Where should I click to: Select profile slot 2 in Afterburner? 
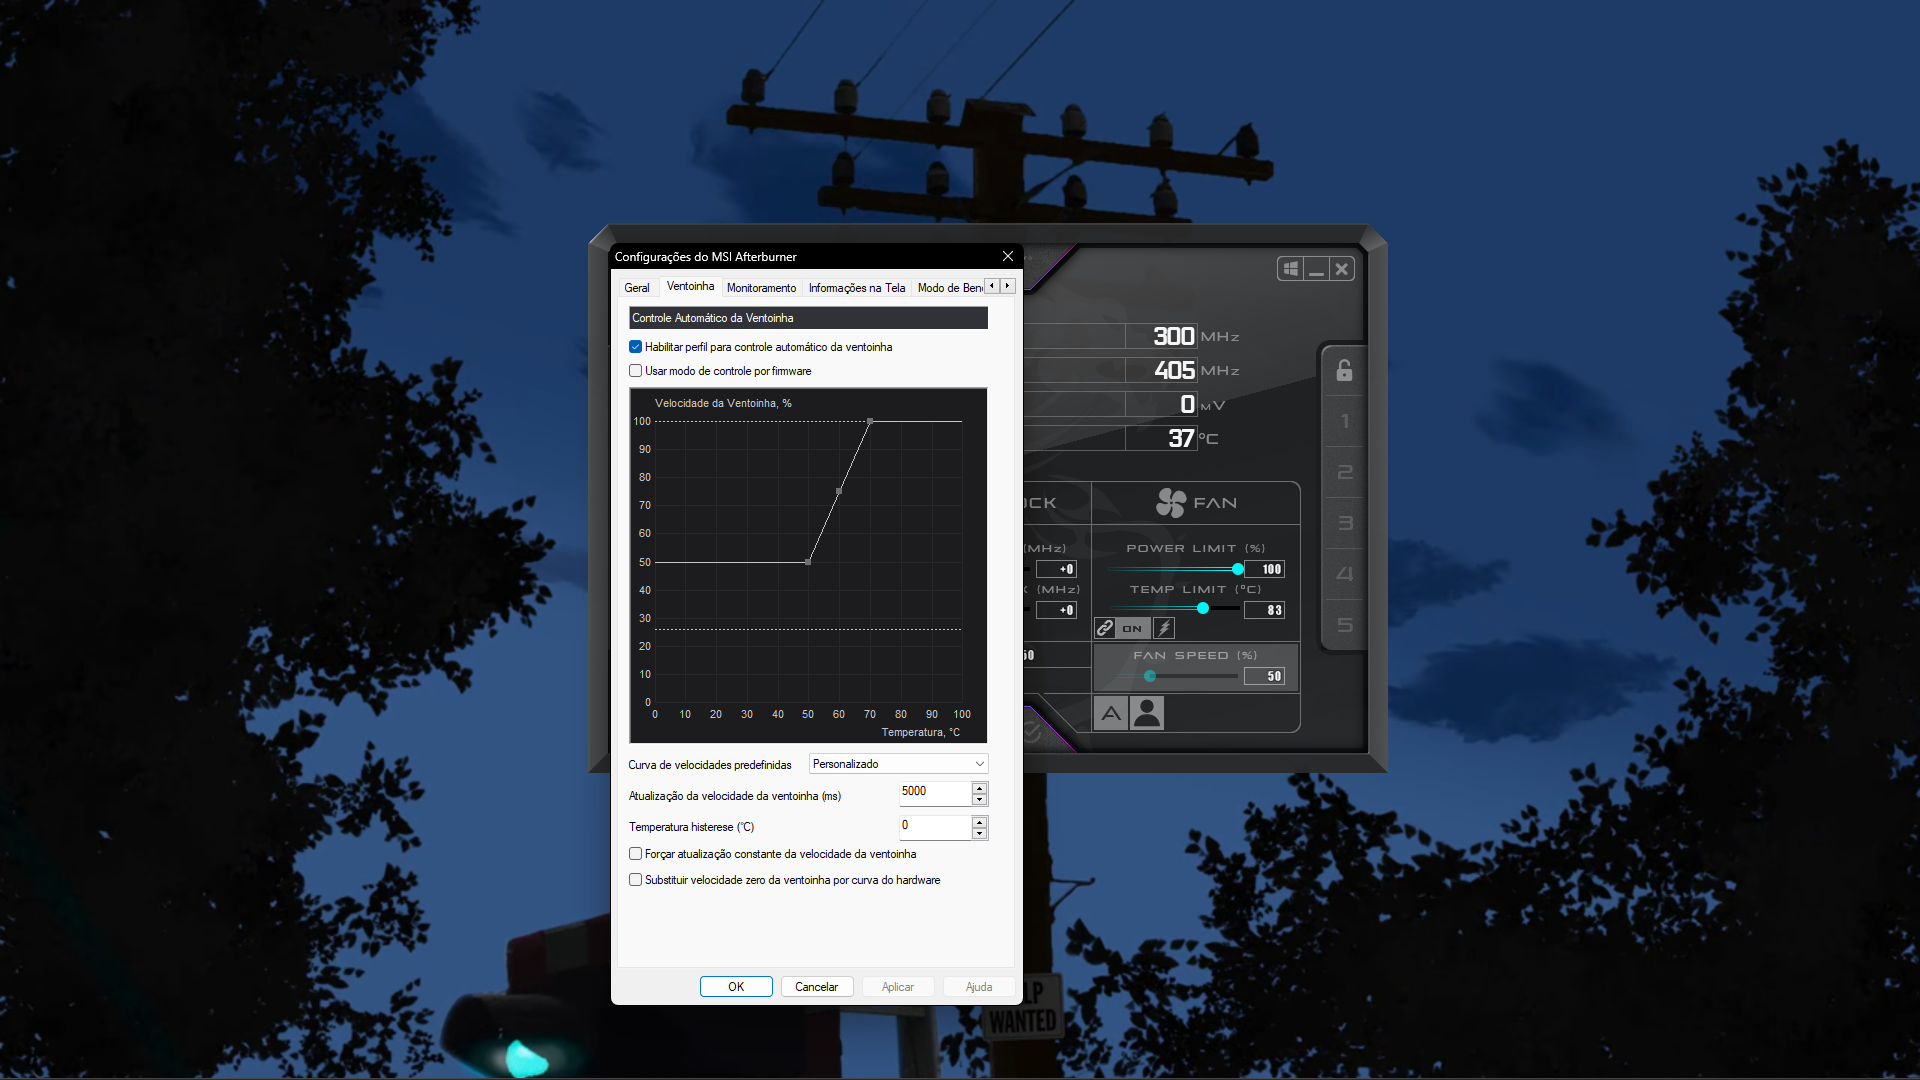[1345, 472]
